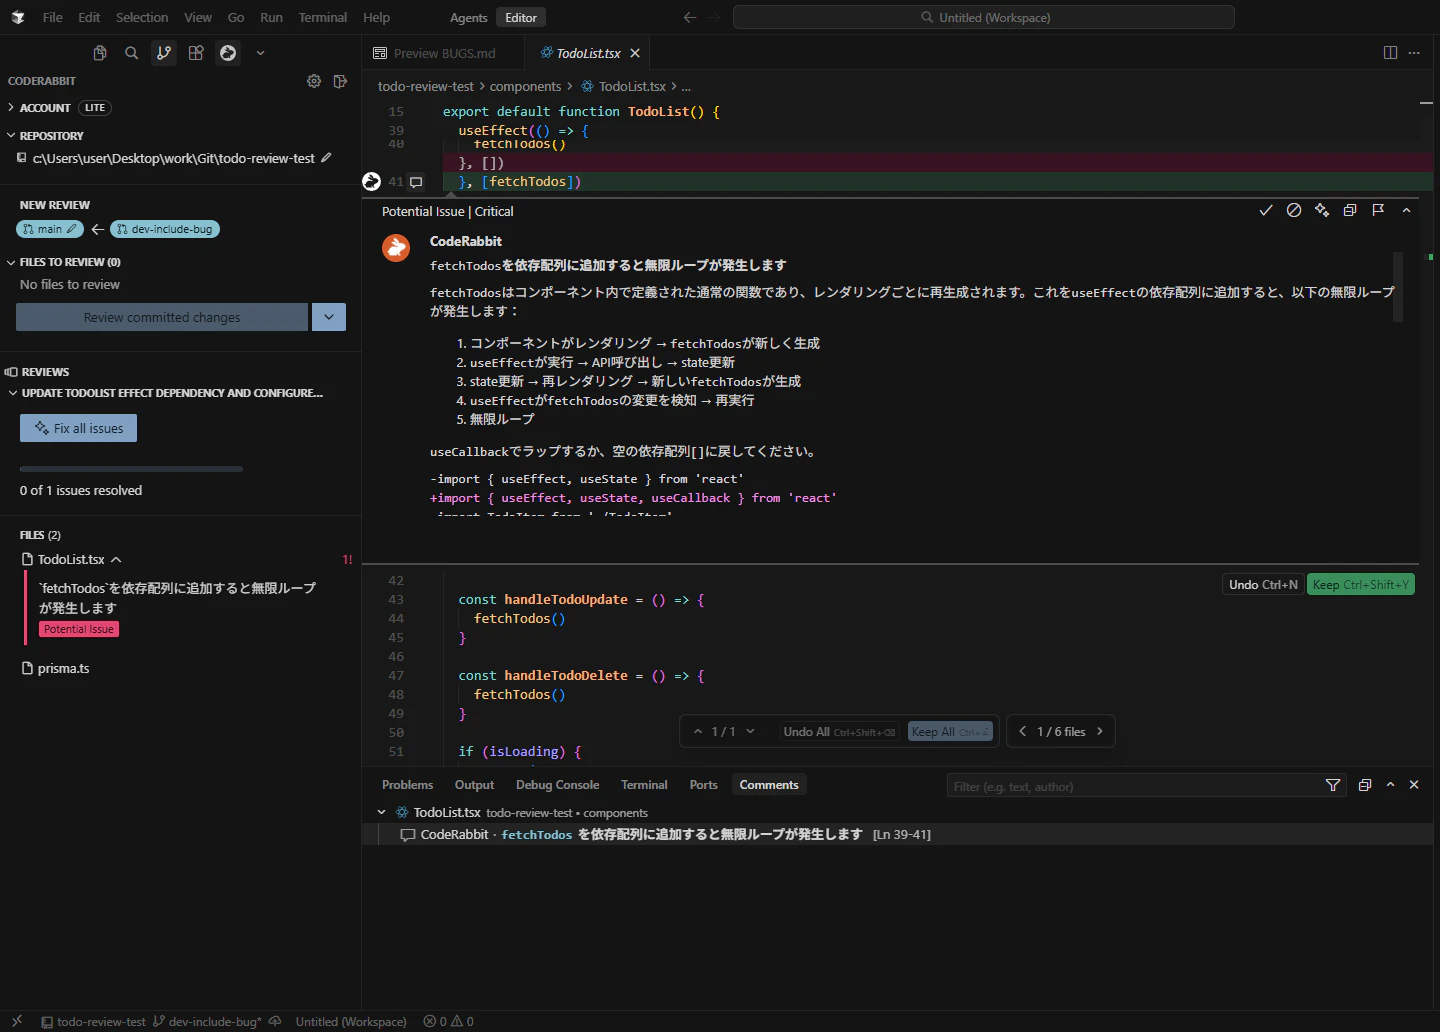This screenshot has height=1032, width=1440.
Task: Click the issues resolved progress bar
Action: point(131,468)
